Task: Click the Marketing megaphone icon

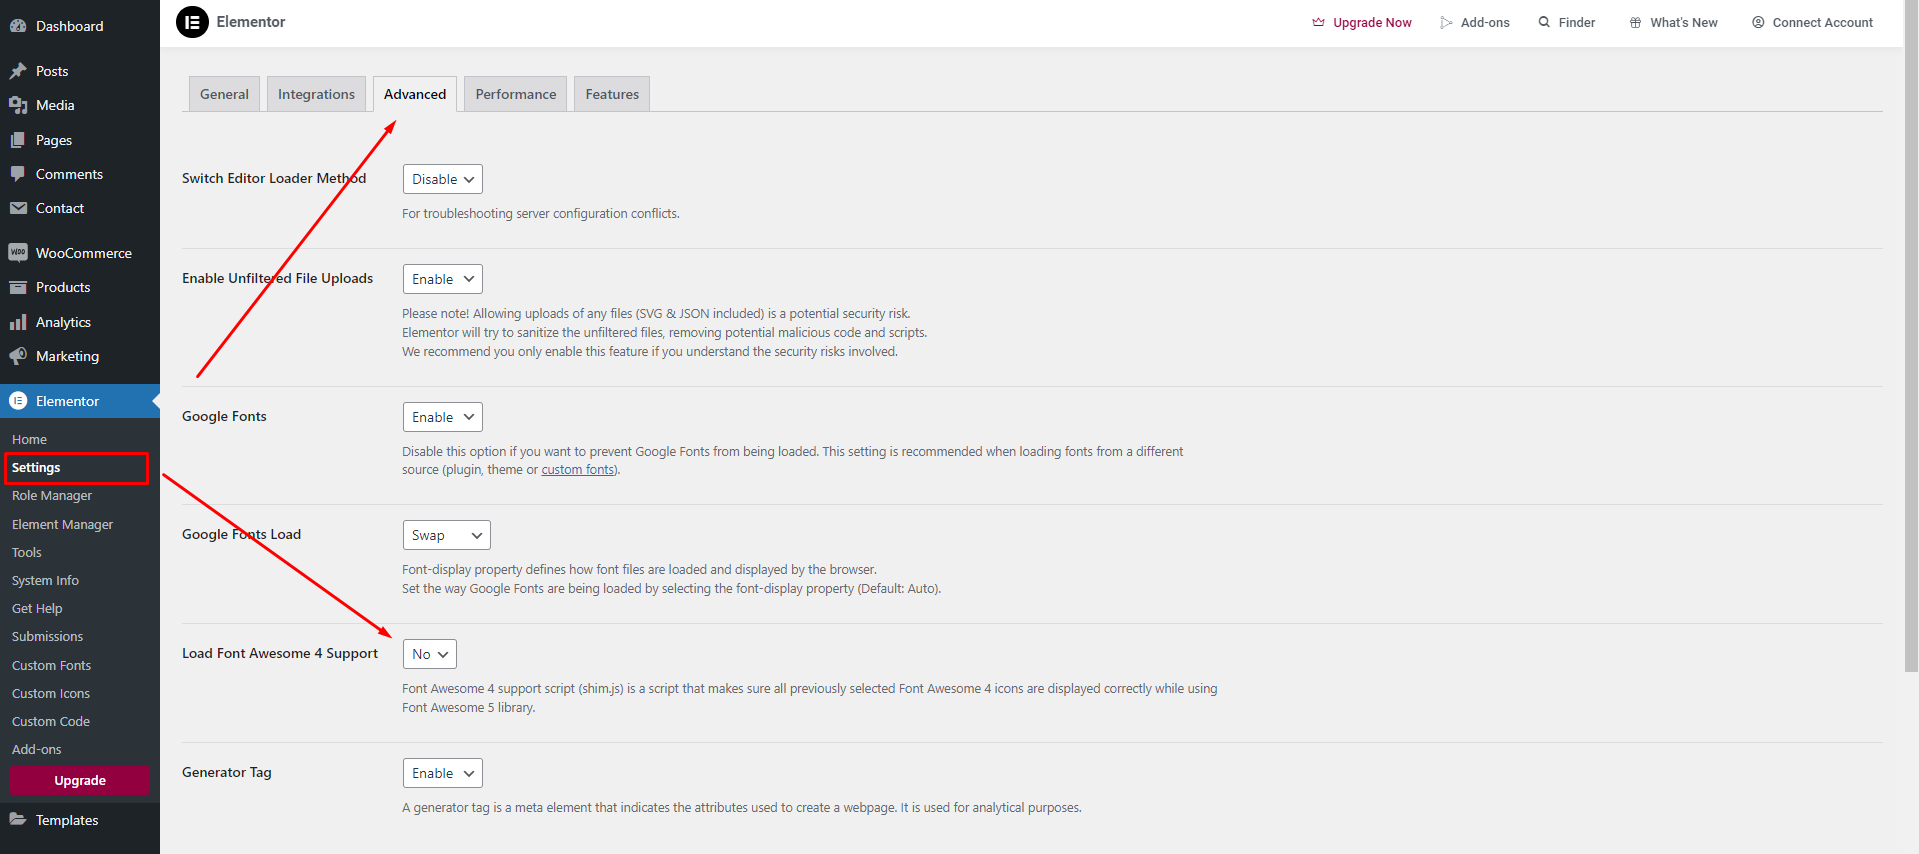Action: click(18, 356)
